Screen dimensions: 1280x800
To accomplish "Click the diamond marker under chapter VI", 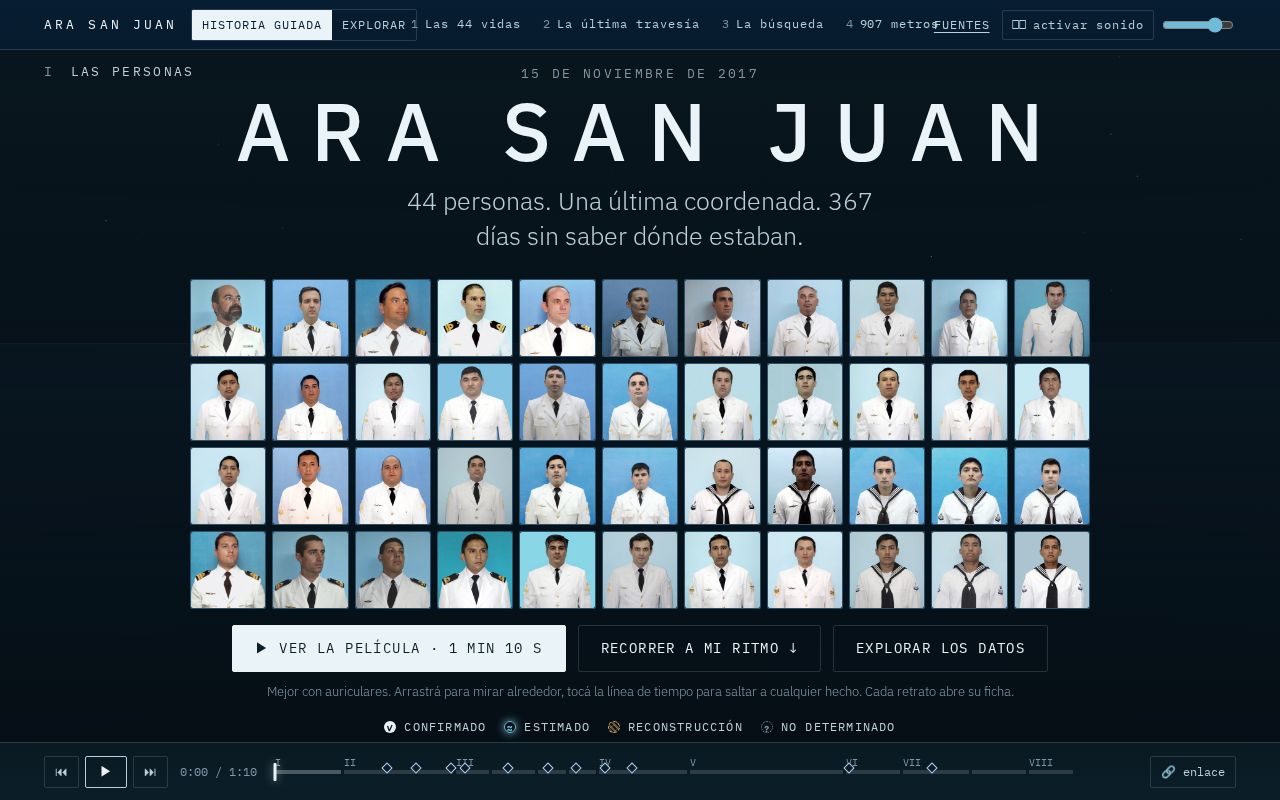I will 849,768.
